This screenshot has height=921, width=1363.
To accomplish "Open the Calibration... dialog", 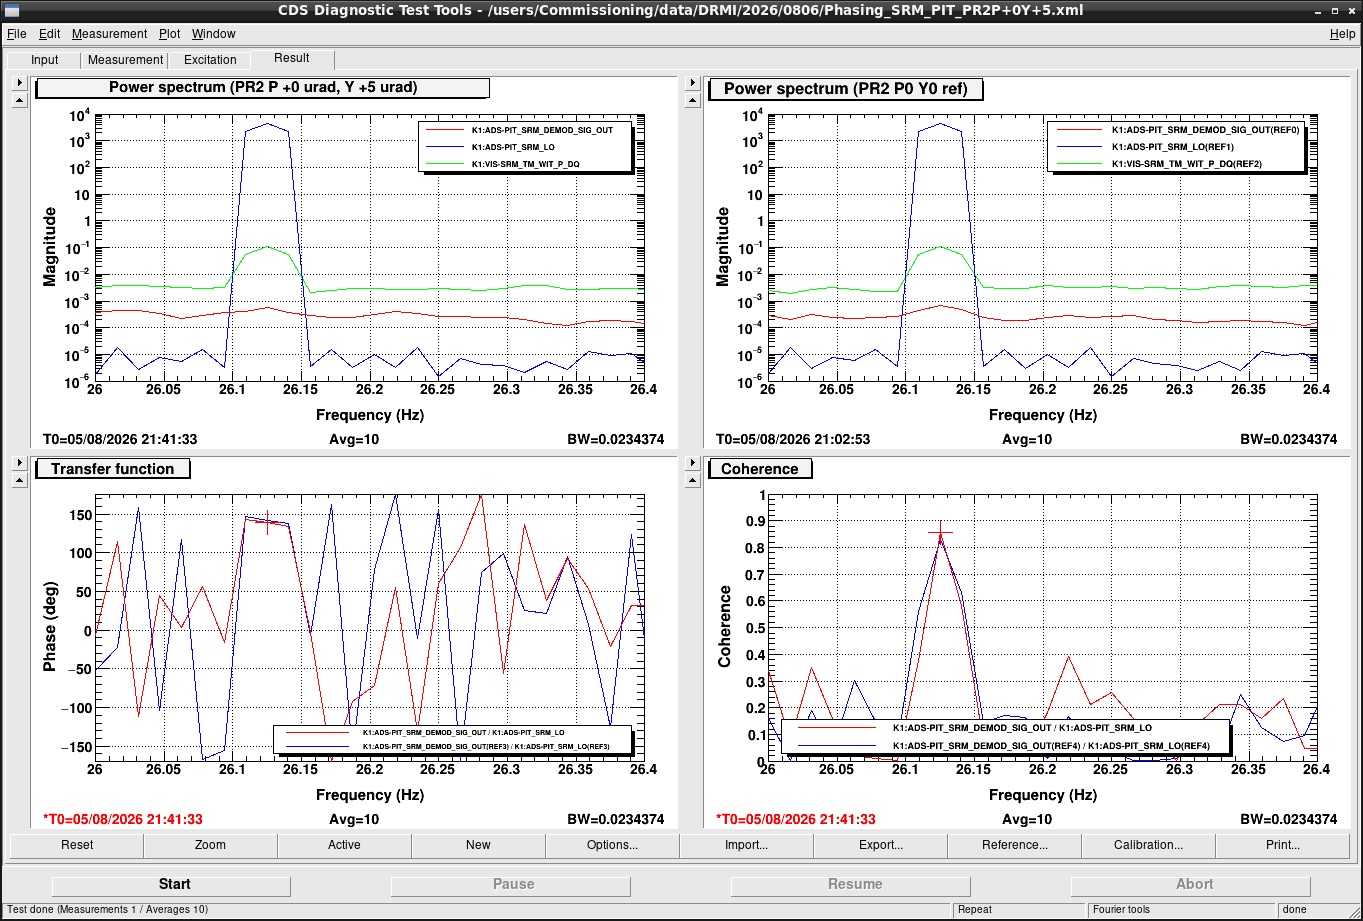I will tap(1149, 845).
